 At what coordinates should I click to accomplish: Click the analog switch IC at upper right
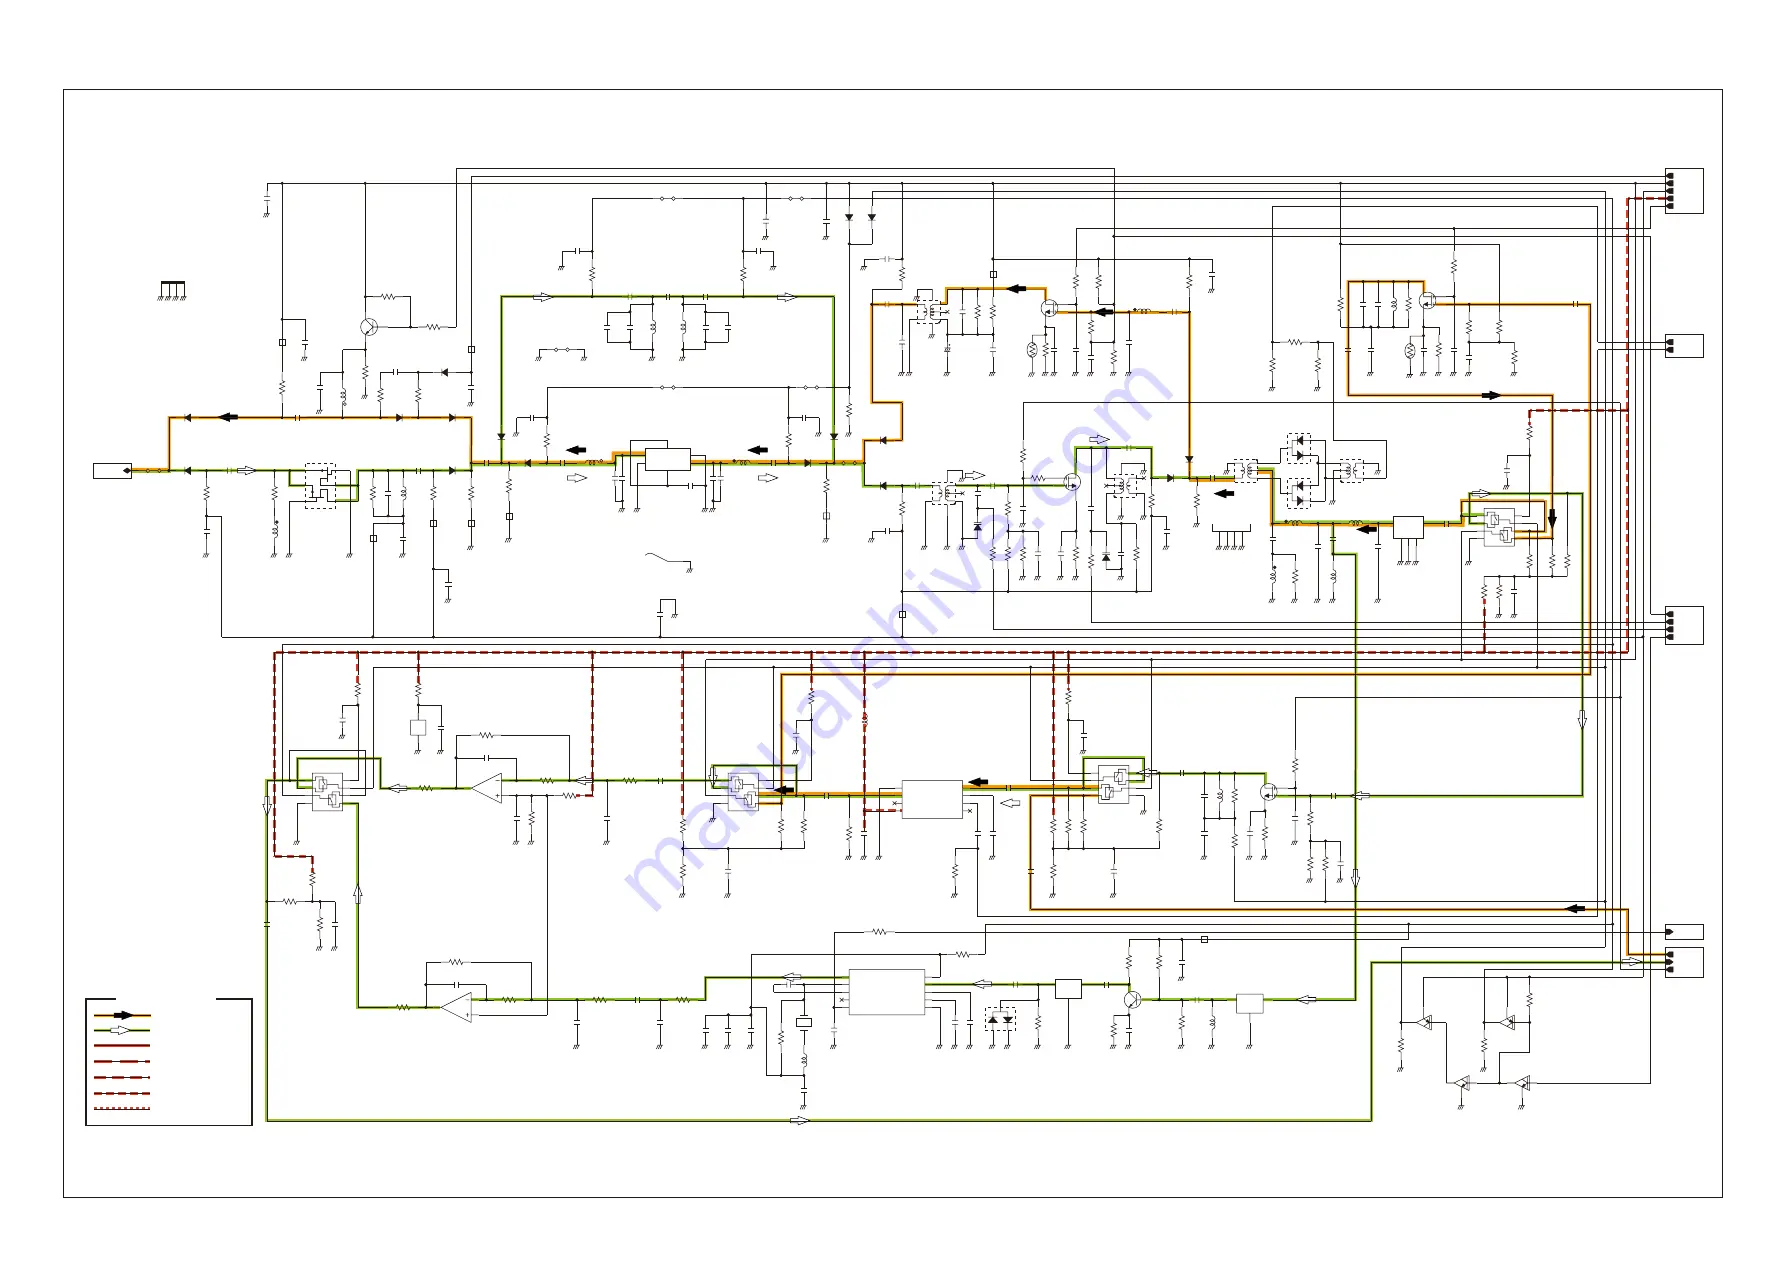click(x=1499, y=527)
